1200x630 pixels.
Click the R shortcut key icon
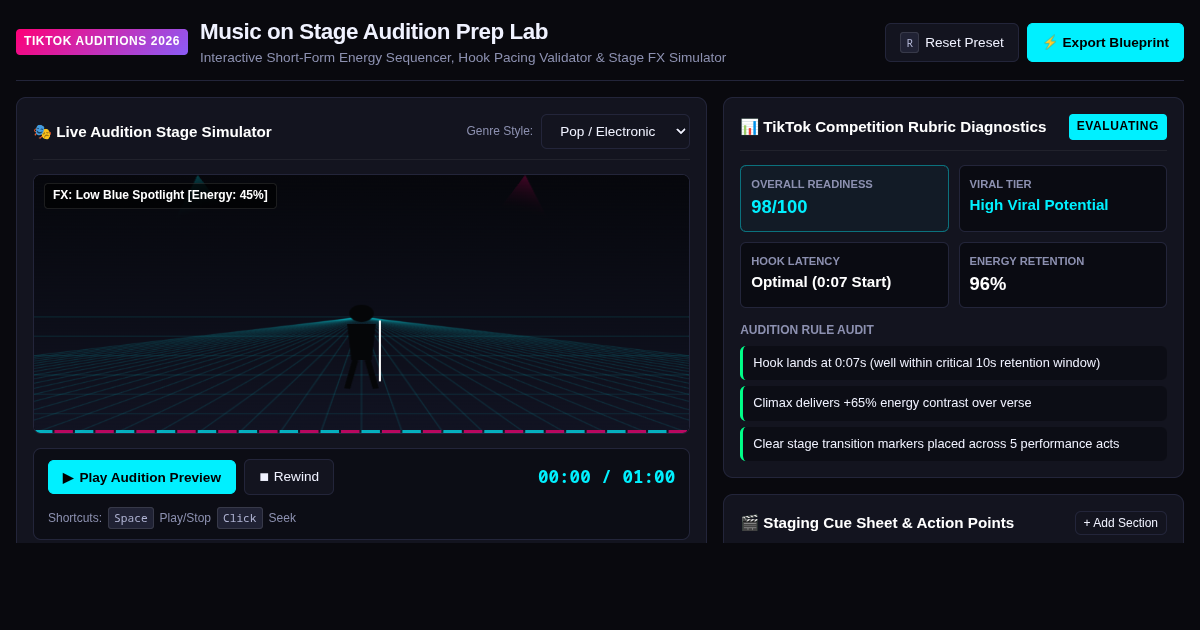click(909, 43)
